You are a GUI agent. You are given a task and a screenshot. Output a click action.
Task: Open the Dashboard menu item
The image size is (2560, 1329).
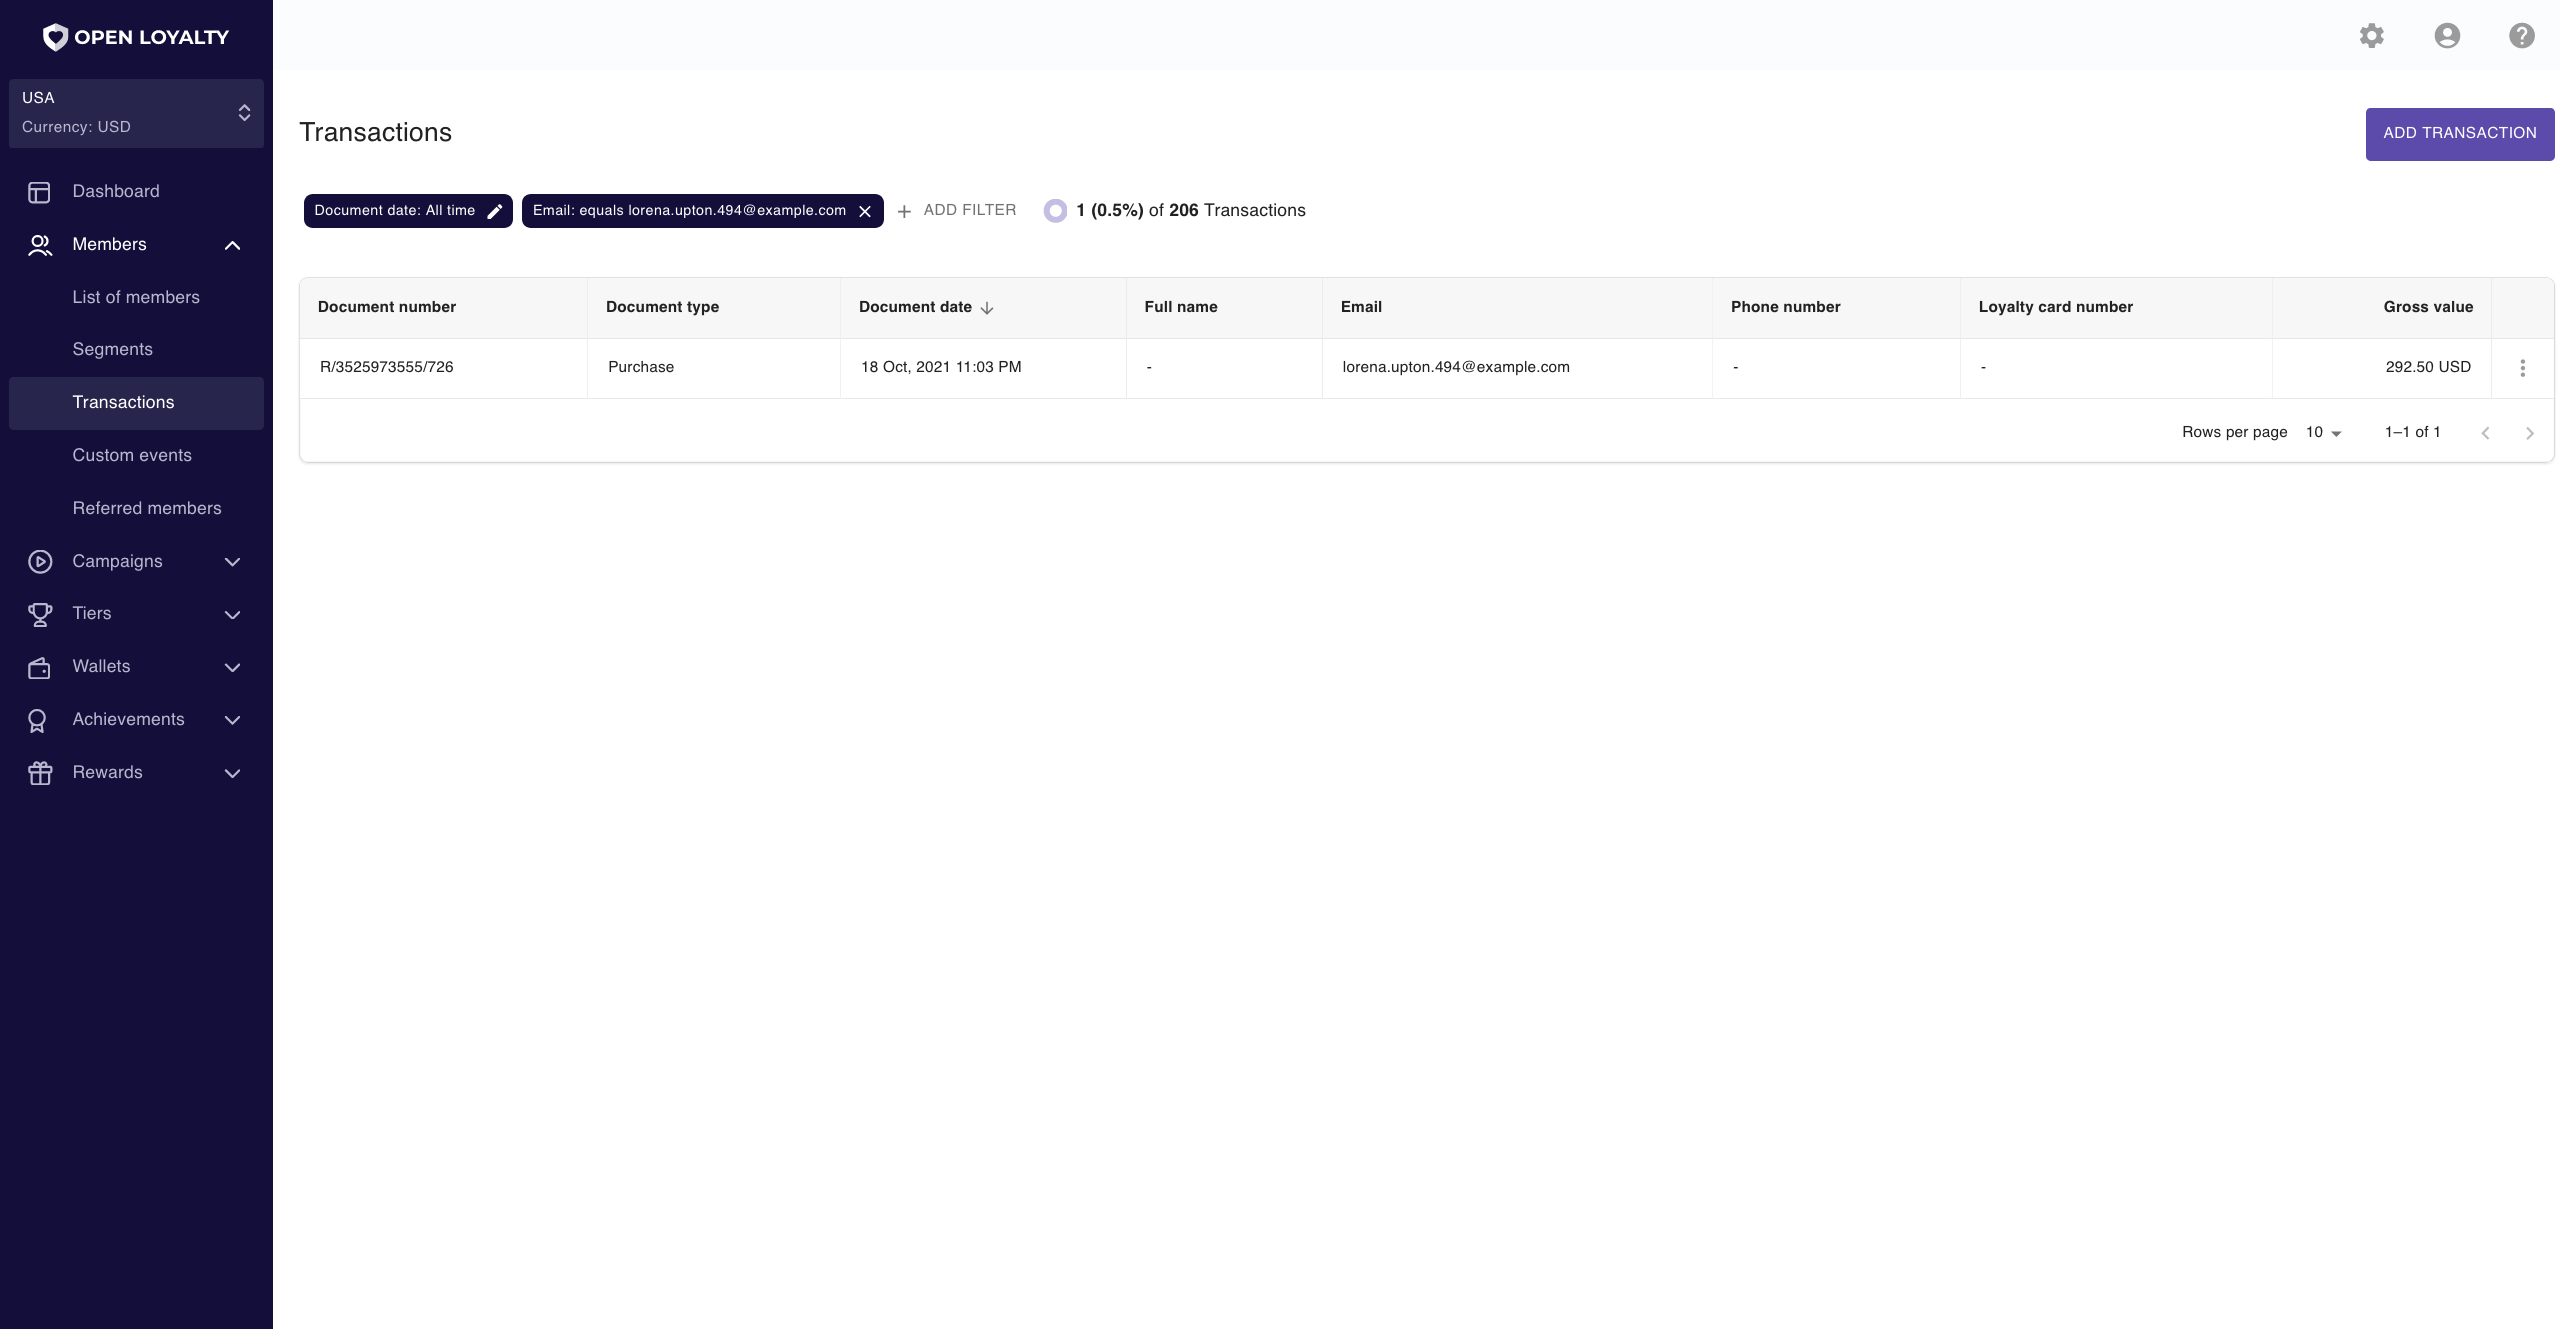click(x=136, y=191)
